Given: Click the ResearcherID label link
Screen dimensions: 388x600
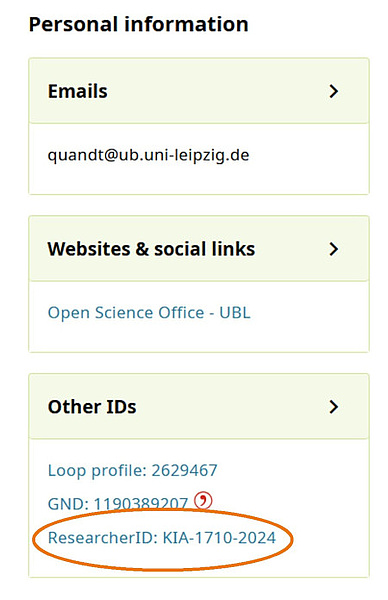Looking at the screenshot, I should click(x=103, y=538).
